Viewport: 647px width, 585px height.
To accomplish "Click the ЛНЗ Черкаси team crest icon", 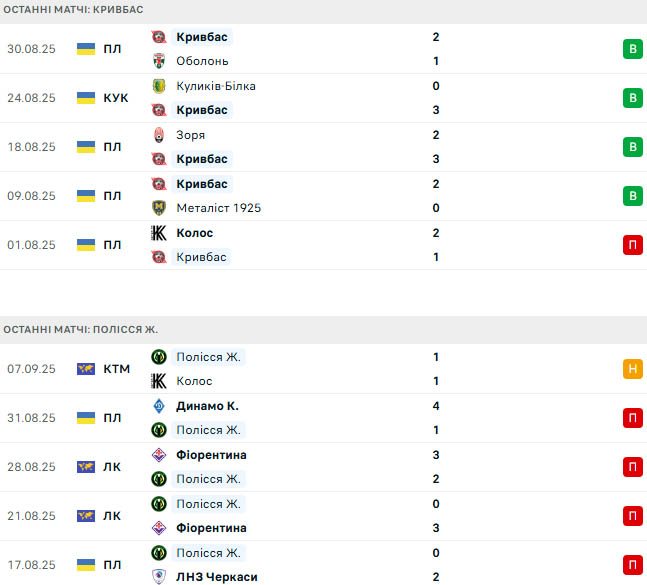I will click(158, 577).
